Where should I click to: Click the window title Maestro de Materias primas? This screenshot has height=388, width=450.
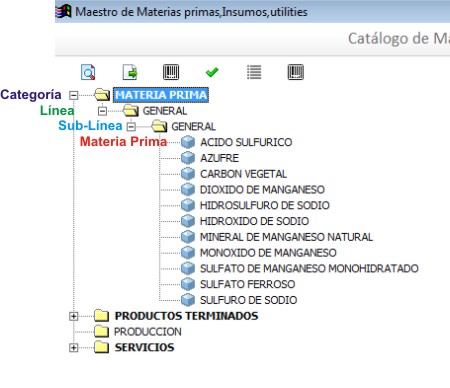[x=191, y=12]
